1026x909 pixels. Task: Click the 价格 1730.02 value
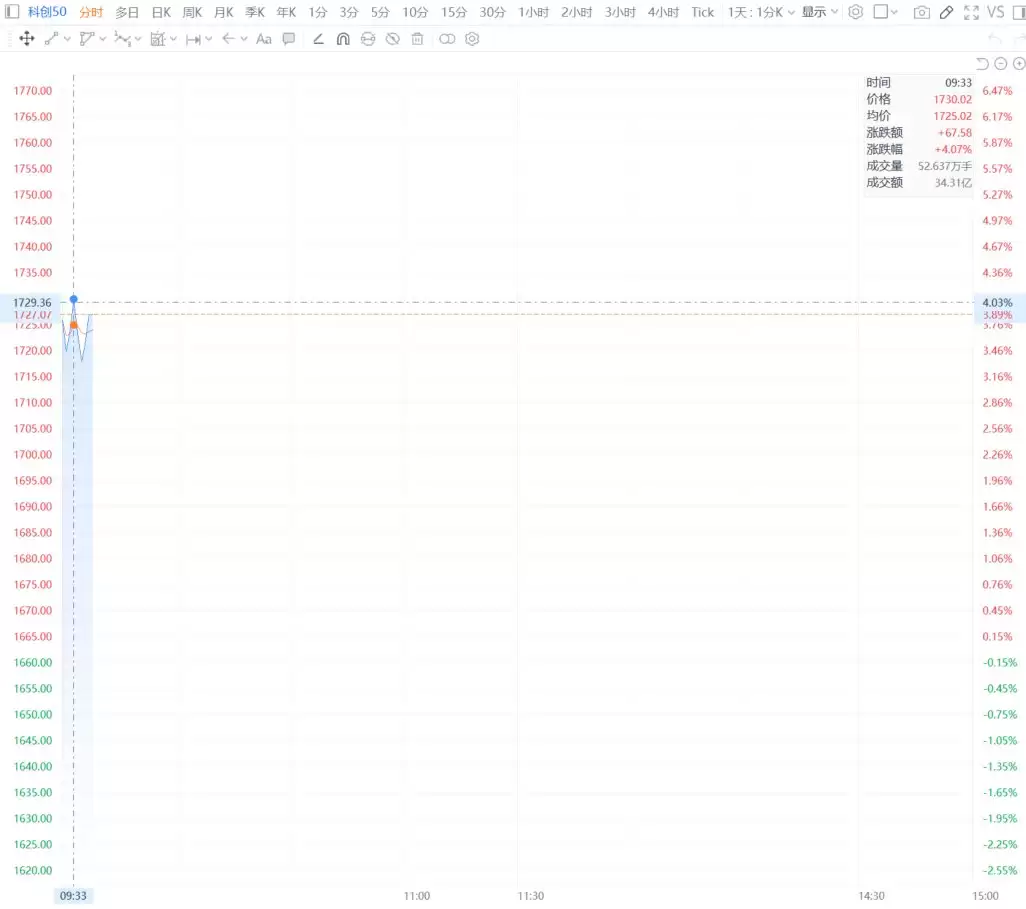[x=953, y=99]
